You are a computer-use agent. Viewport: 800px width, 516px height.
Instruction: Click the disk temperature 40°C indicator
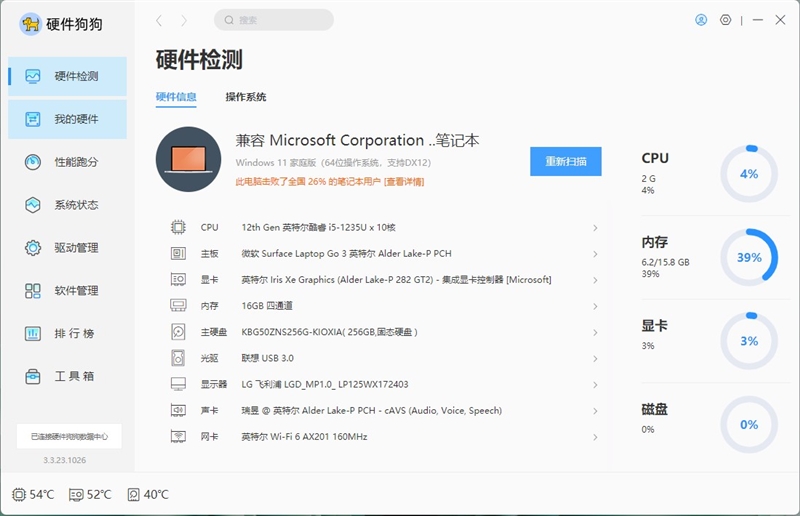tap(148, 495)
